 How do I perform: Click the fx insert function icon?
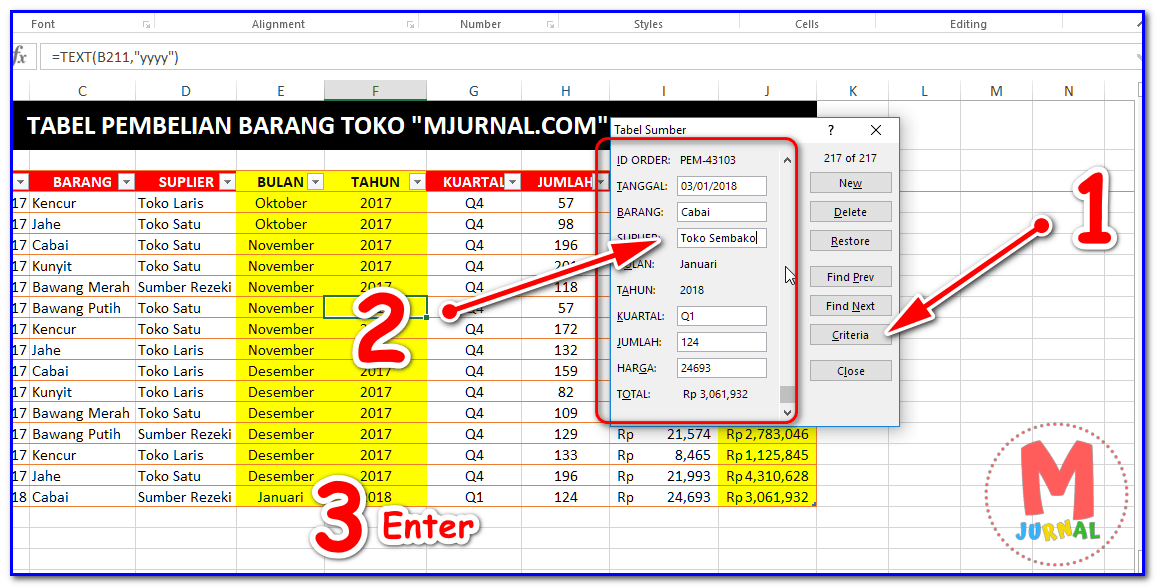20,57
